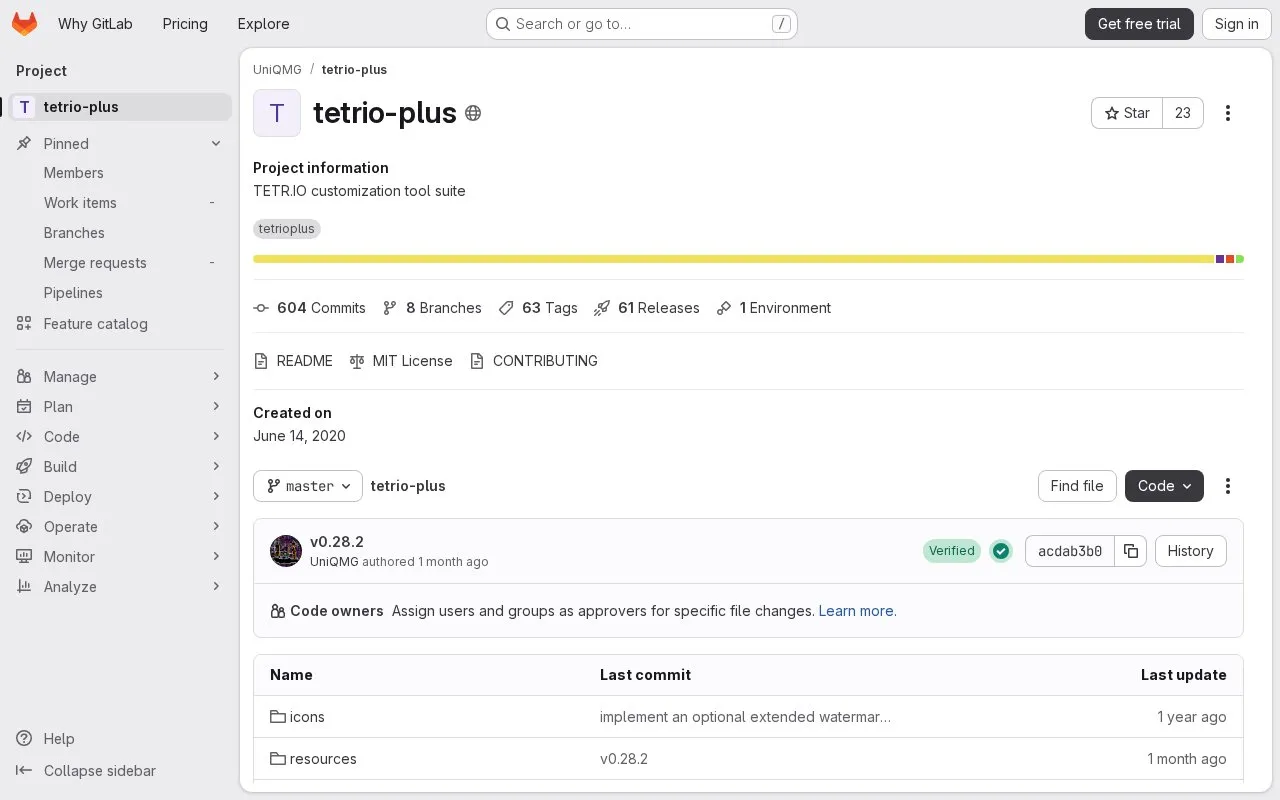Expand the Code menu chevron

click(216, 437)
